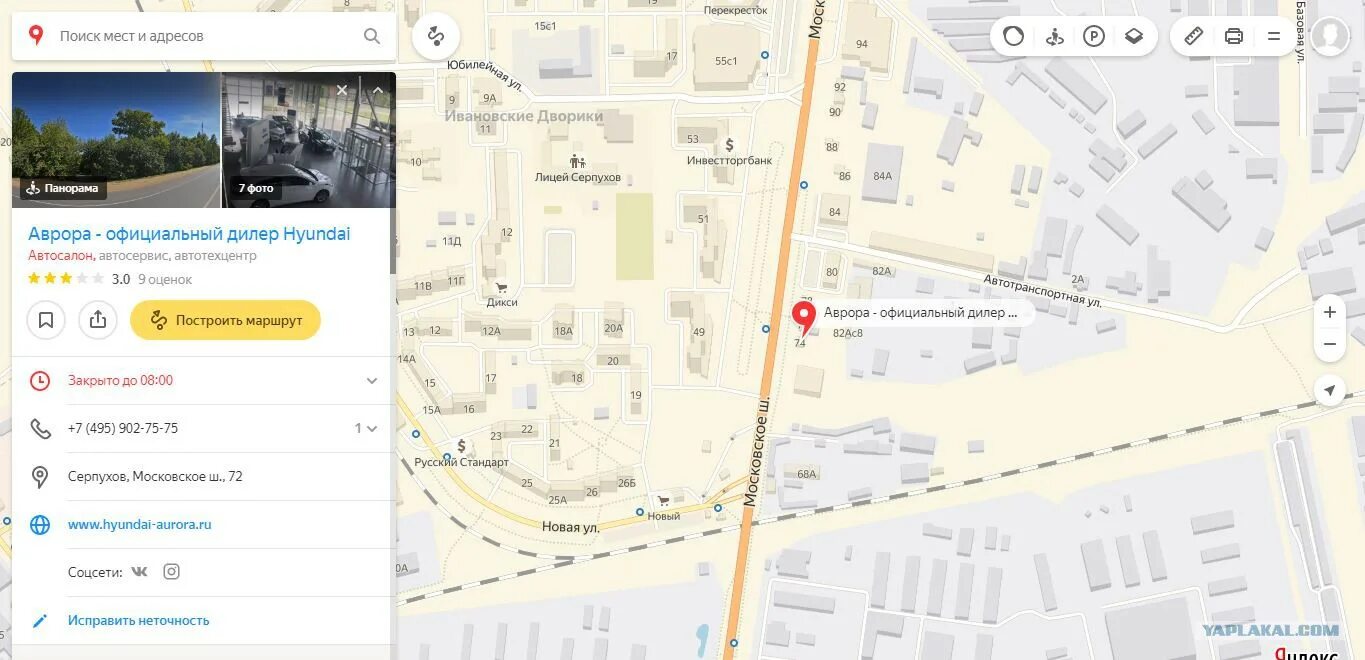
Task: Open the user profile avatar
Action: 1330,36
